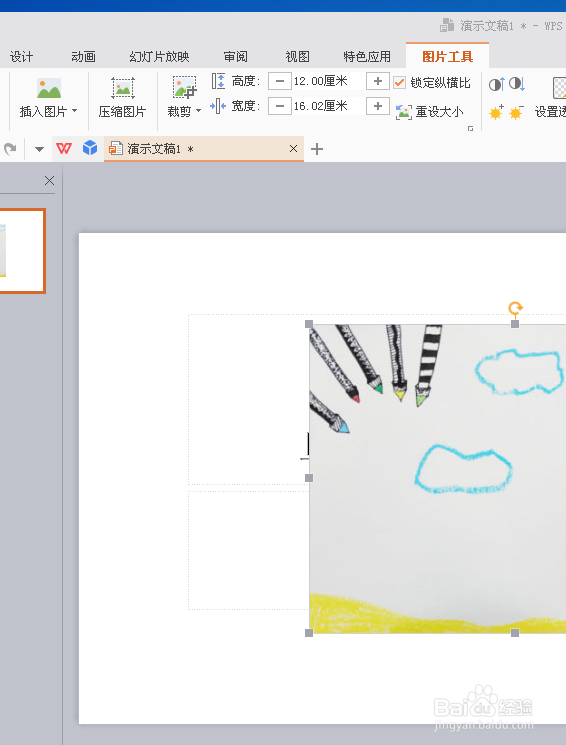Select the slide 1 thumbnail
Image resolution: width=566 pixels, height=745 pixels.
coord(22,251)
